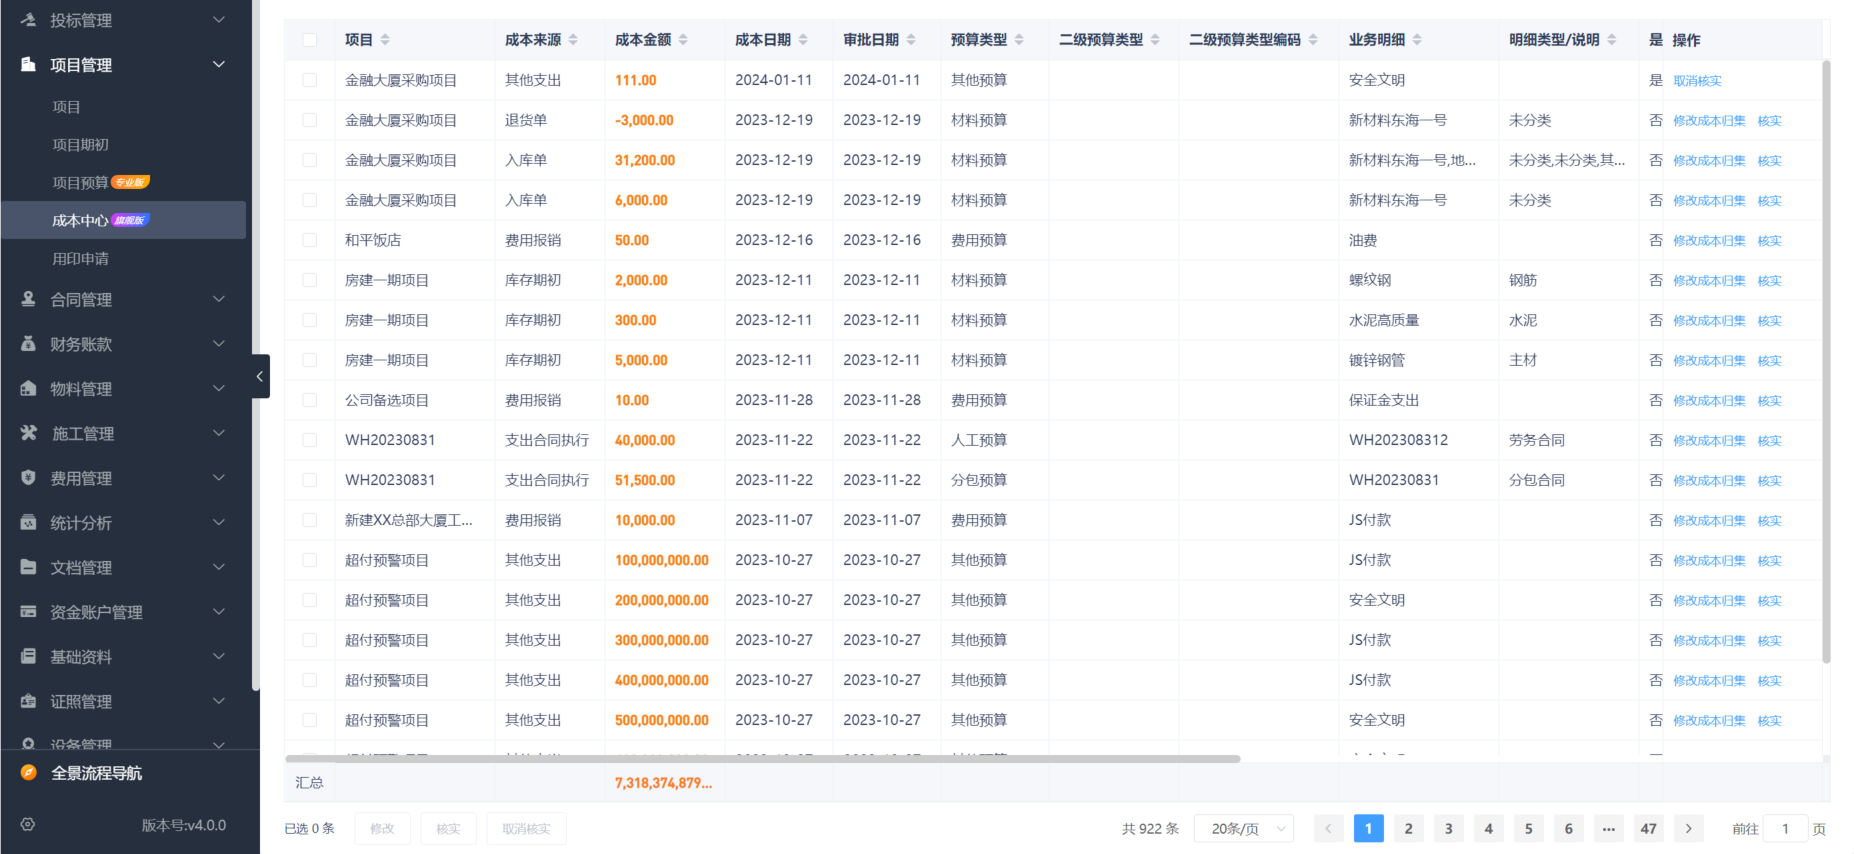
Task: Sort by 二级预算类型 column arrows
Action: click(1155, 40)
